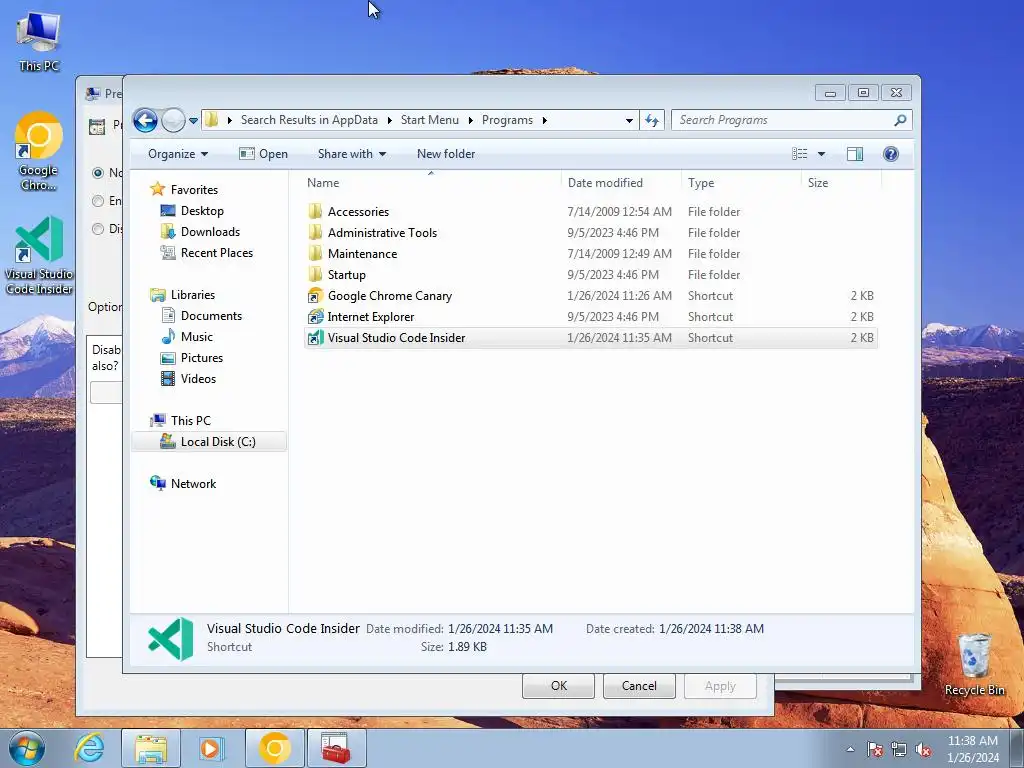
Task: Select This PC in navigation pane
Action: [191, 421]
